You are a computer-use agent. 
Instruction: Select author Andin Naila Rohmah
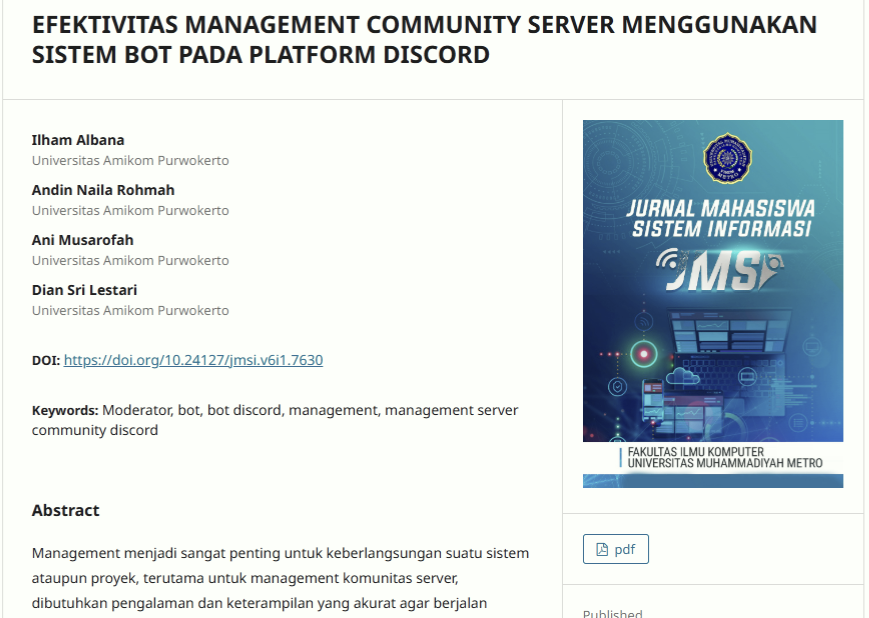pyautogui.click(x=103, y=190)
